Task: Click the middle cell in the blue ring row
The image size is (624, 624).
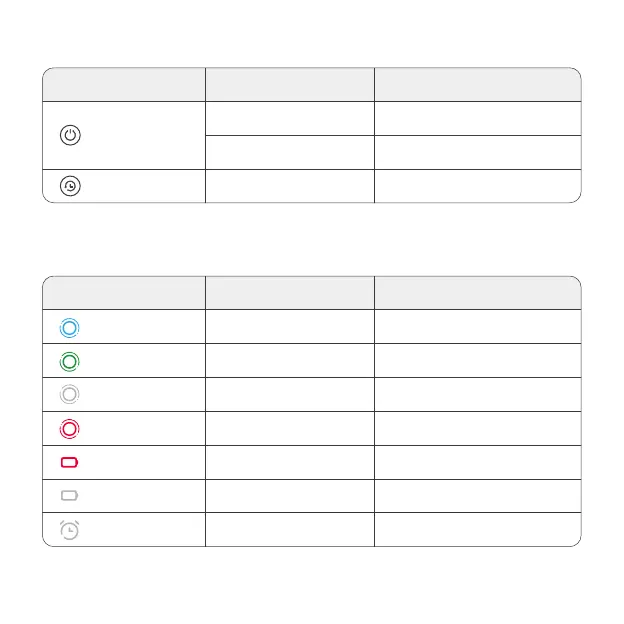Action: (x=290, y=327)
